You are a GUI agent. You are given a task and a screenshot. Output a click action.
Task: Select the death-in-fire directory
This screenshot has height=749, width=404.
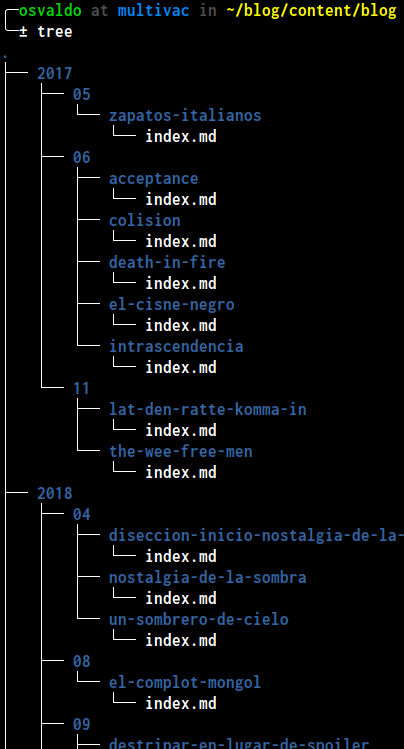point(167,263)
